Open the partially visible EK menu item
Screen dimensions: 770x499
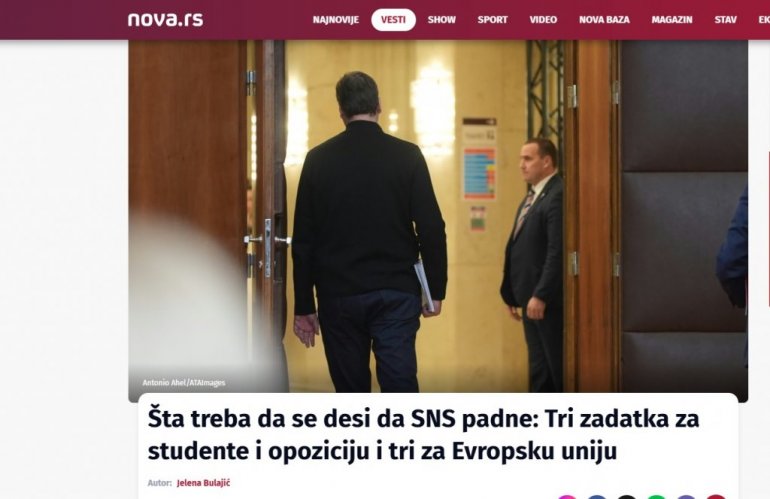(x=764, y=20)
